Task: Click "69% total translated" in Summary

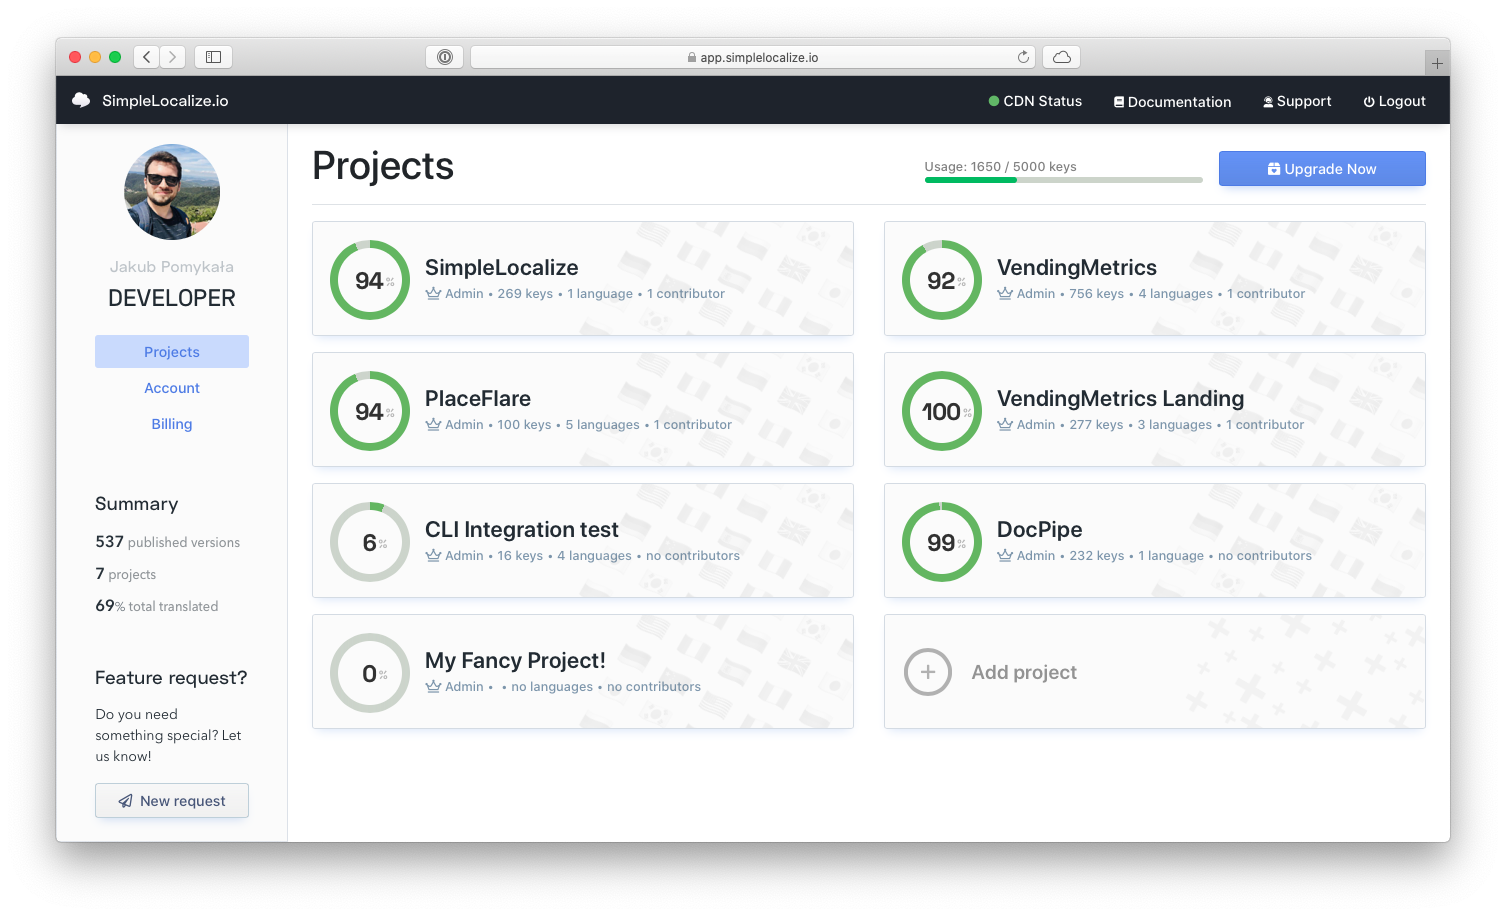Action: click(157, 606)
